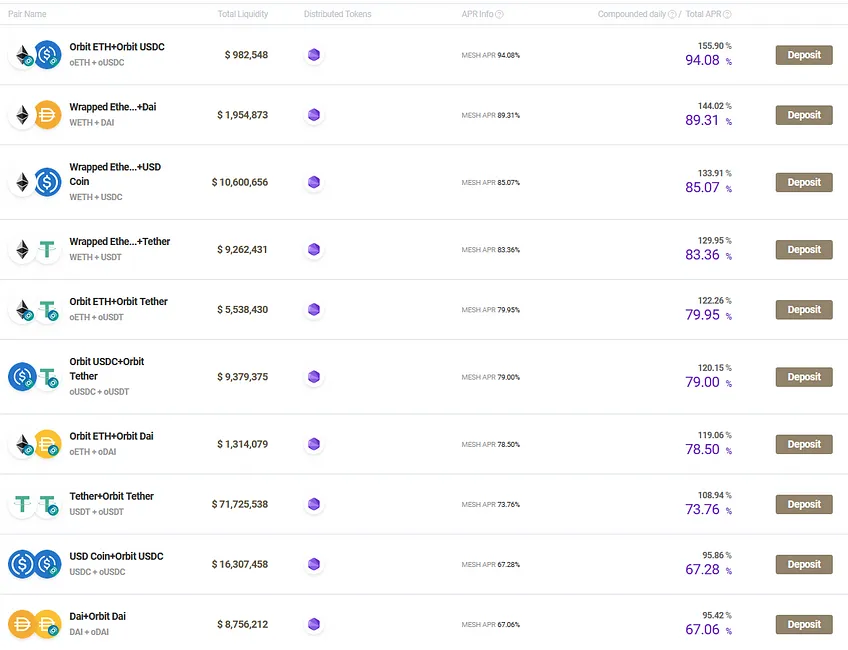The height and width of the screenshot is (650, 848).
Task: Click the 85.07 % total APR value
Action: tap(708, 188)
